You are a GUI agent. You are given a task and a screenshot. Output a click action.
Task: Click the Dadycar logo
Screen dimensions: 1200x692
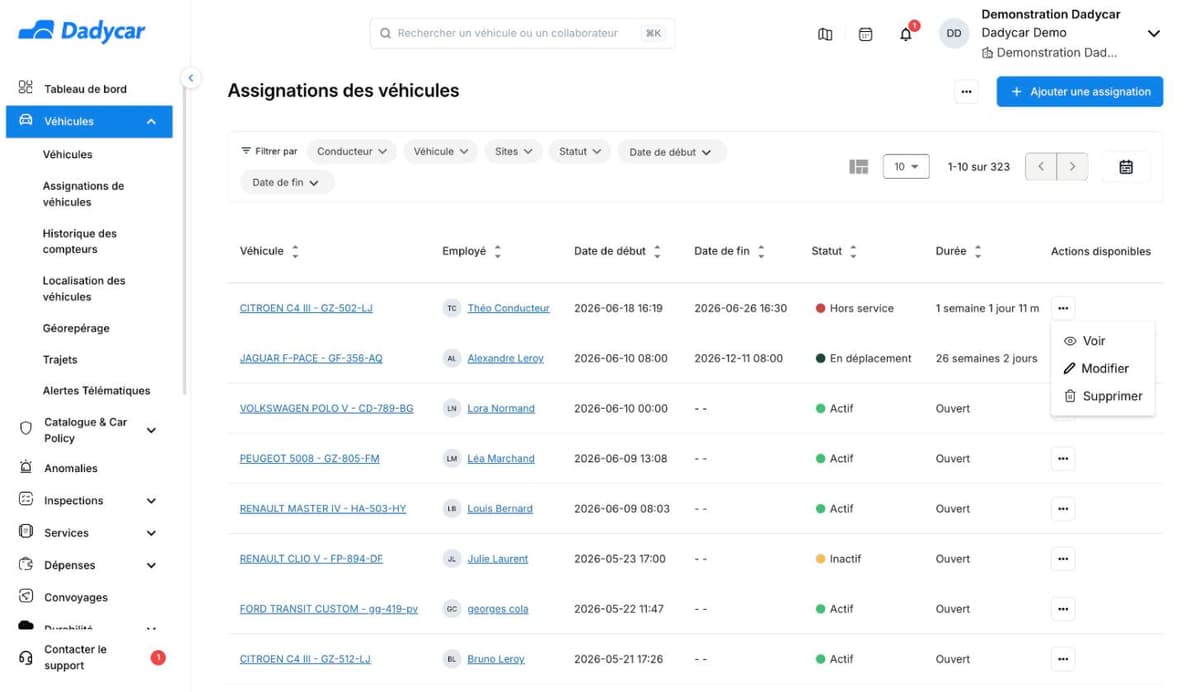pos(82,31)
